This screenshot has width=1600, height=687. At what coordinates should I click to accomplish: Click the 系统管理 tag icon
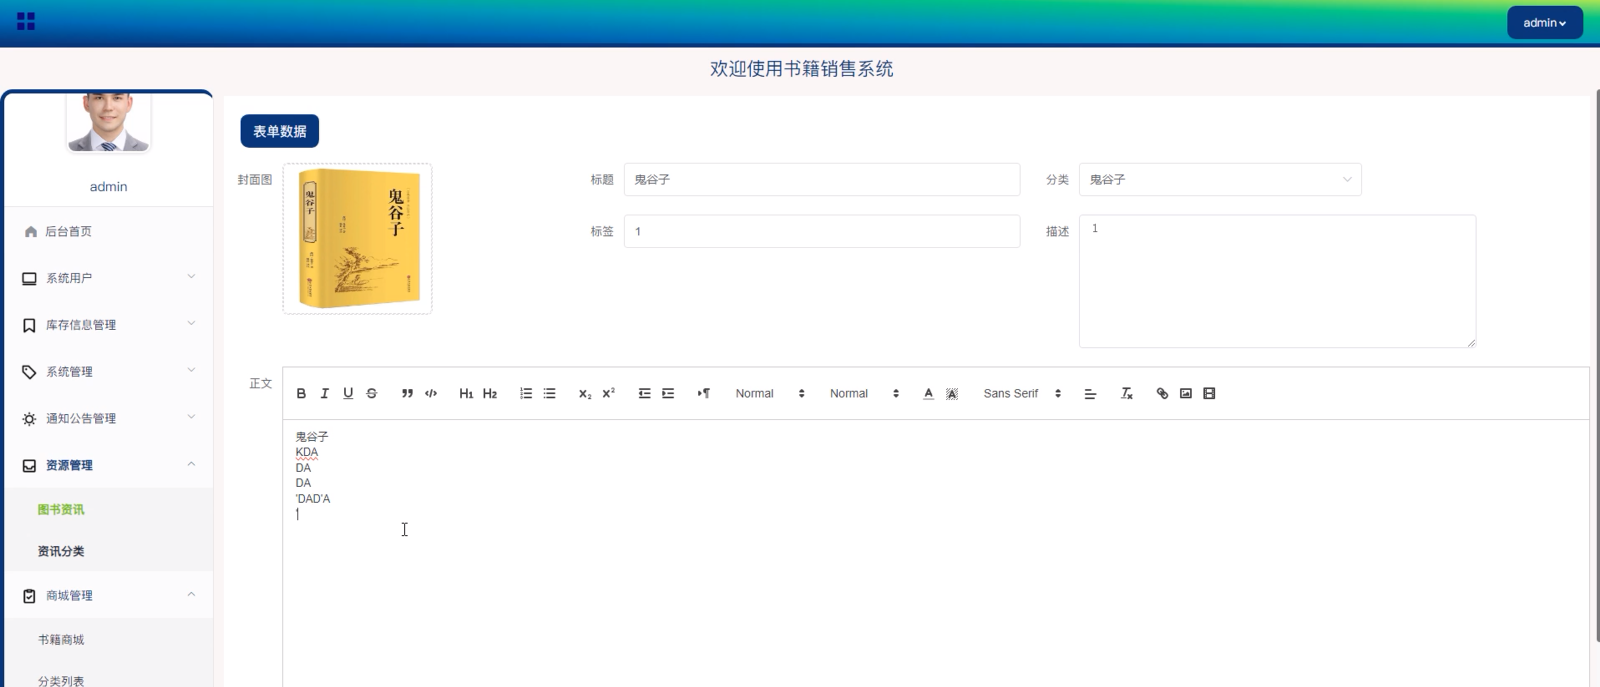(29, 372)
